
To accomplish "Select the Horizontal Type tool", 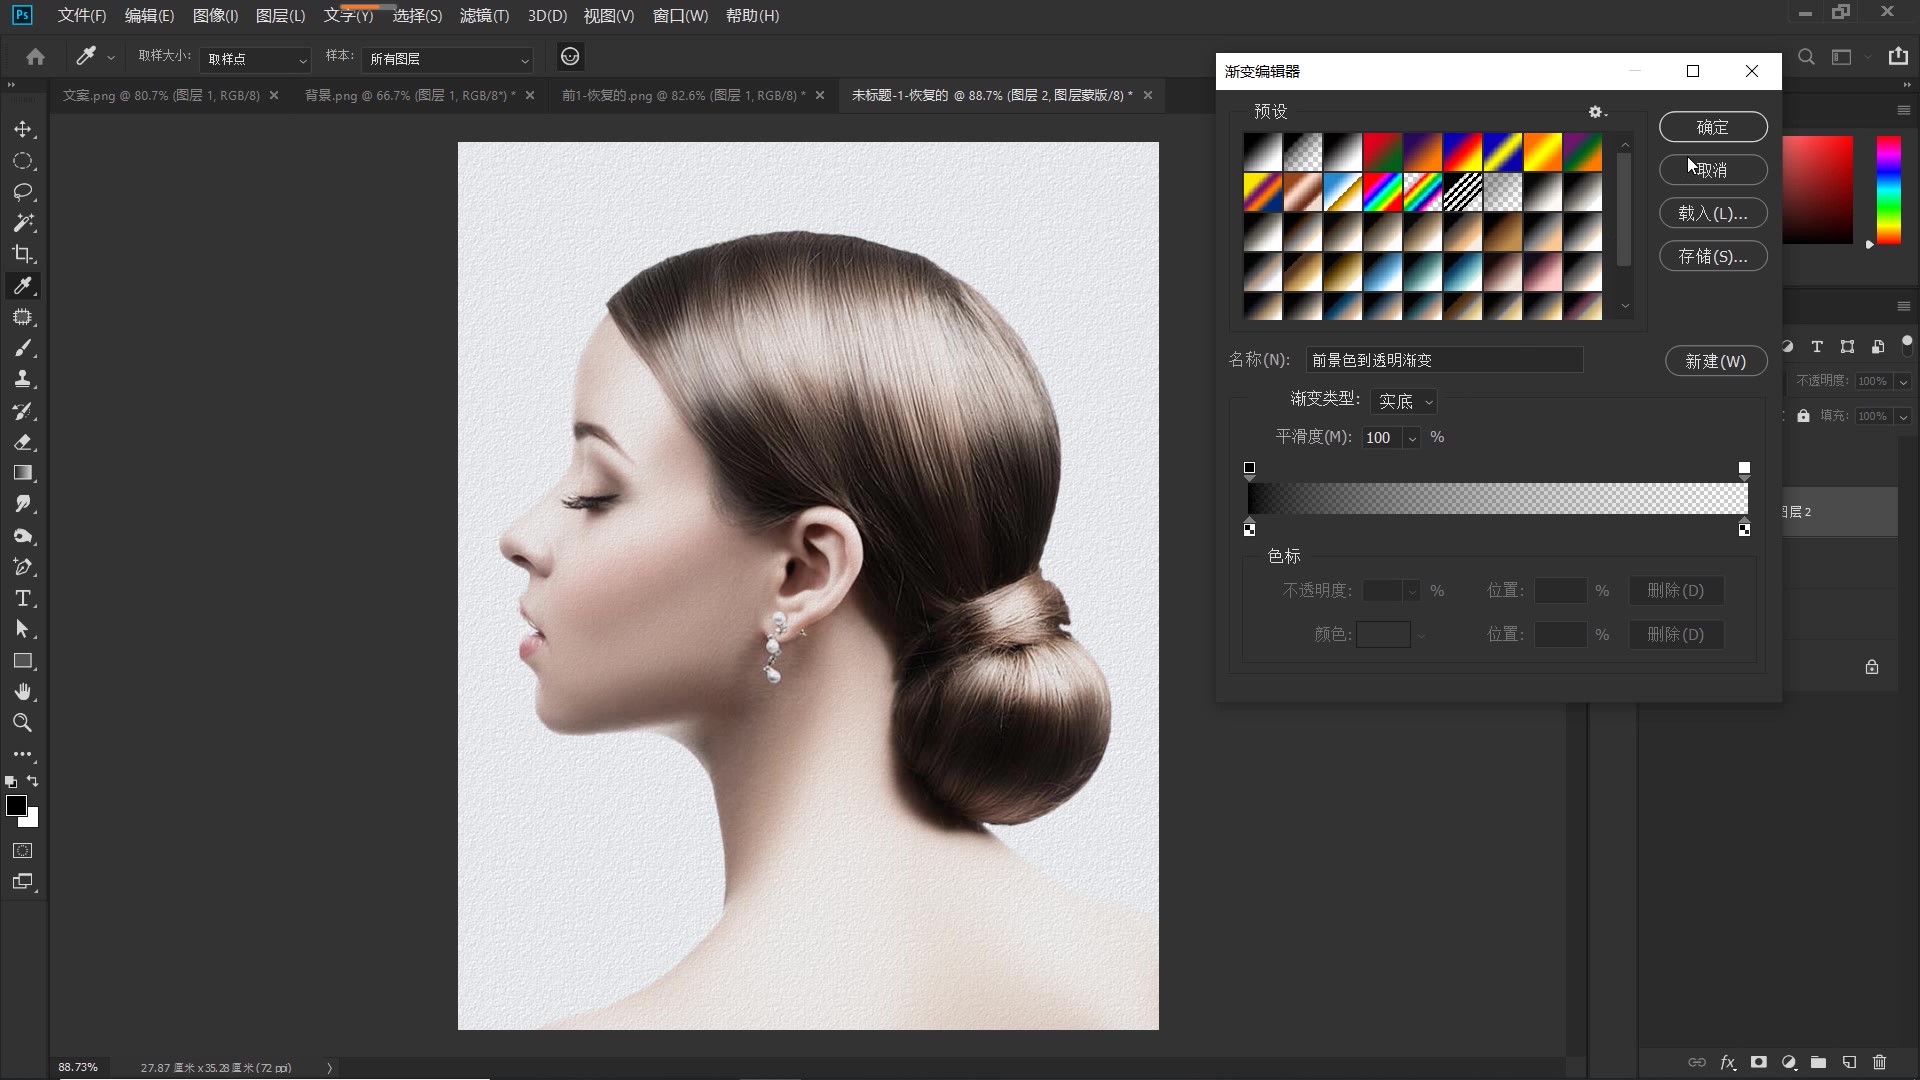I will (23, 599).
